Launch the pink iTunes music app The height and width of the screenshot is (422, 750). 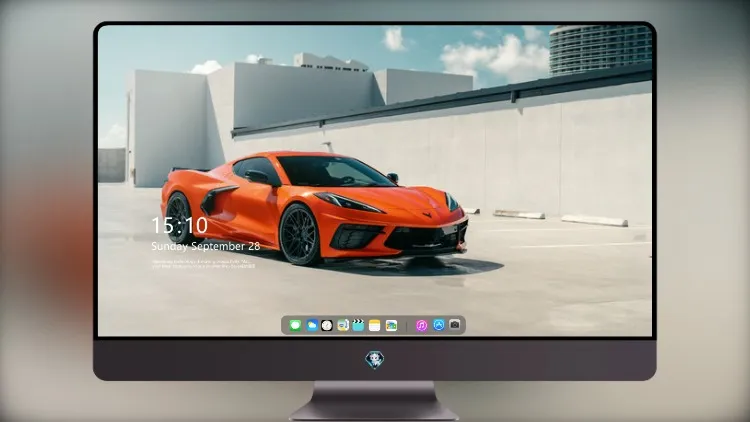(x=421, y=325)
